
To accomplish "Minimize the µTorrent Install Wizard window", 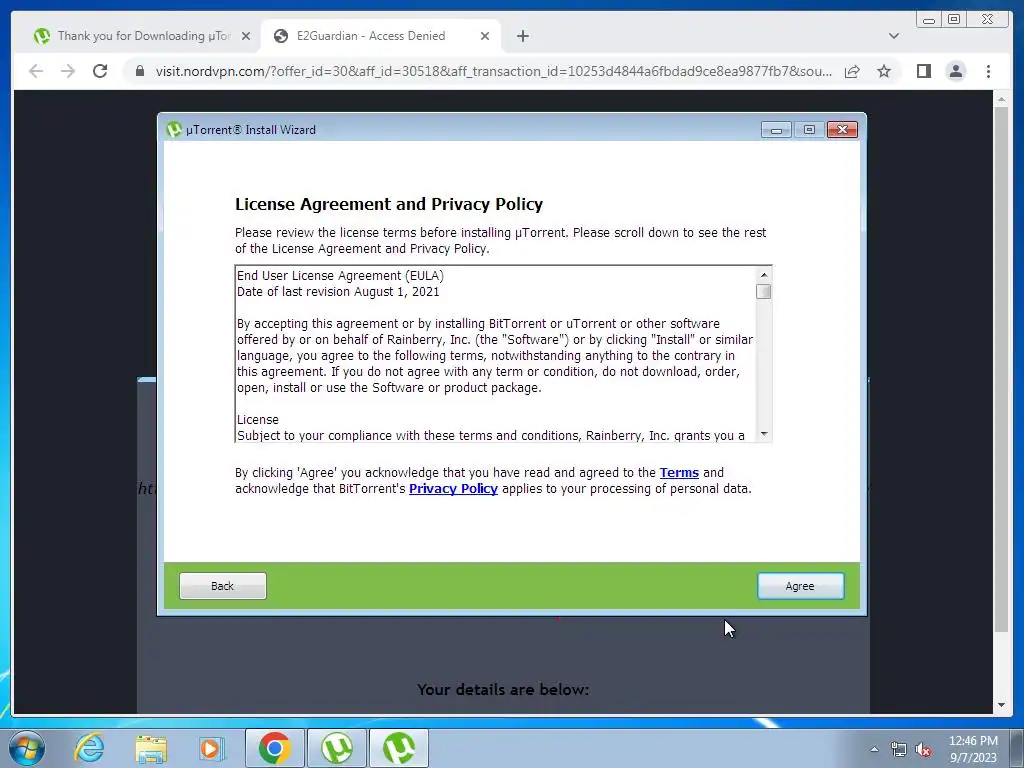I will 776,130.
